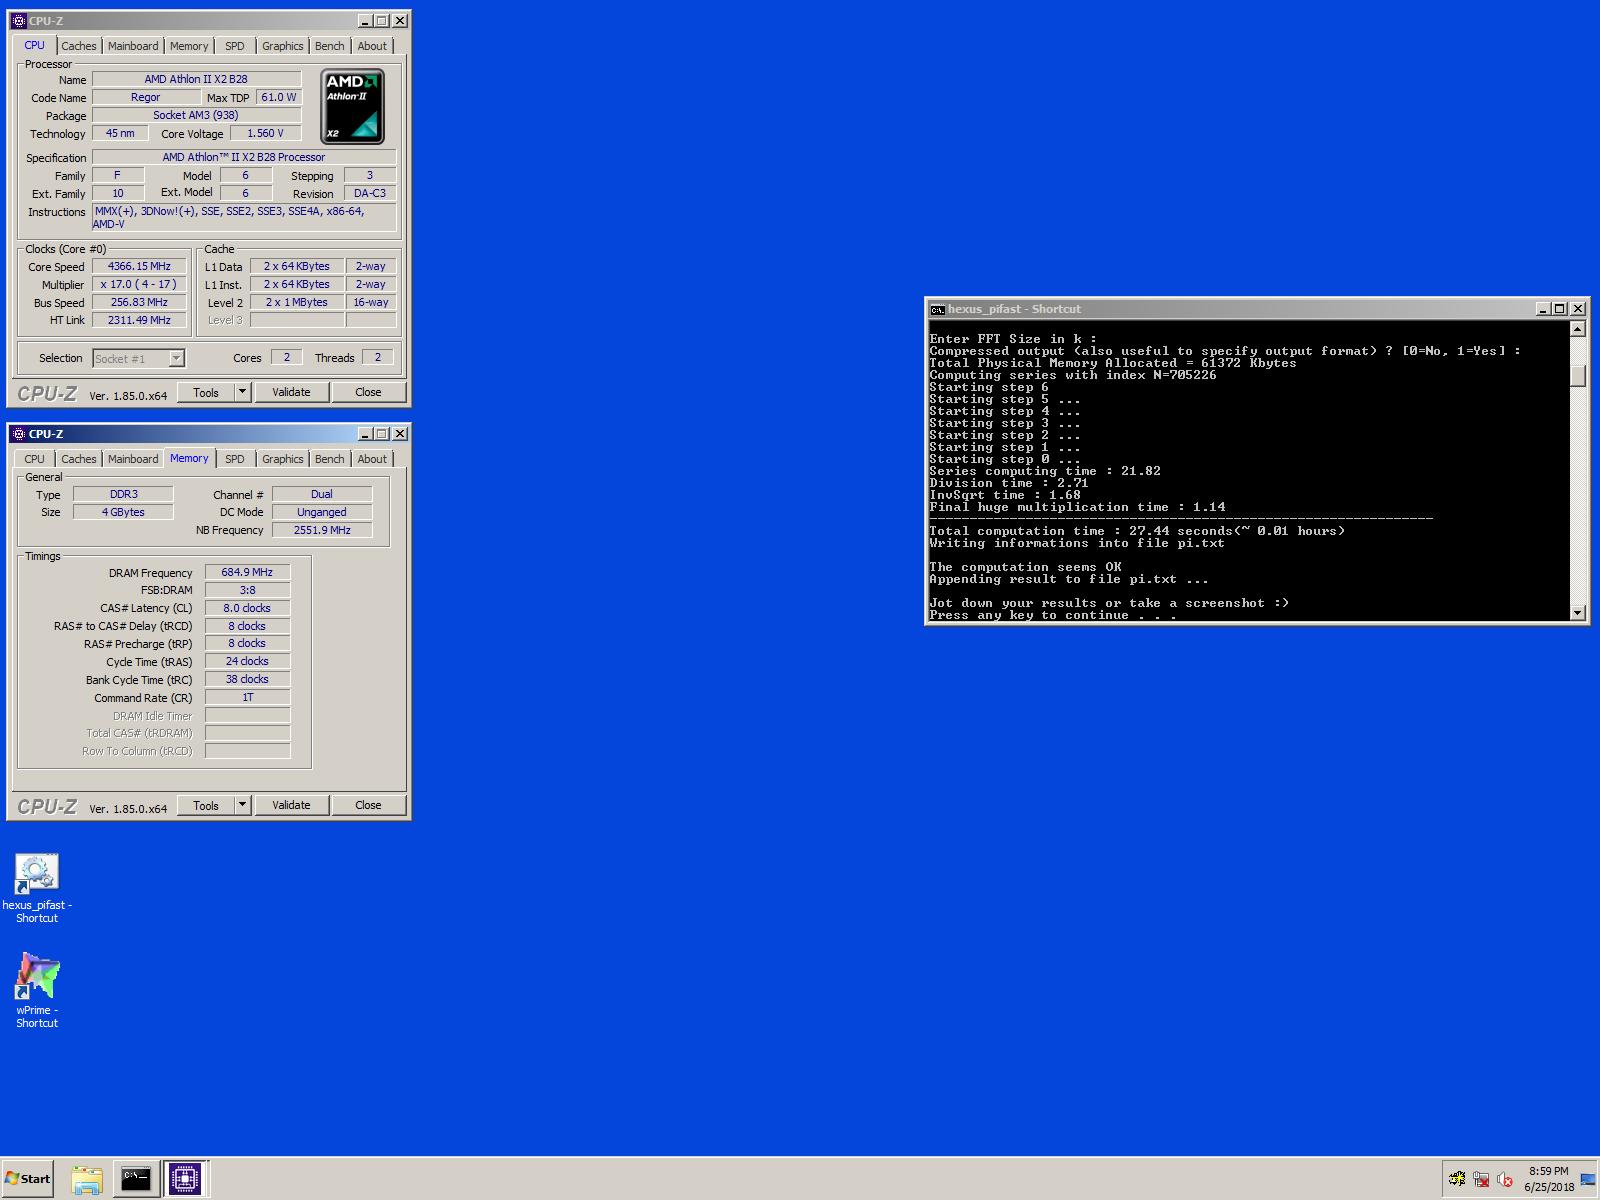Screen dimensions: 1600x1200
Task: Click the console scrollbar down arrow
Action: [x=1578, y=612]
